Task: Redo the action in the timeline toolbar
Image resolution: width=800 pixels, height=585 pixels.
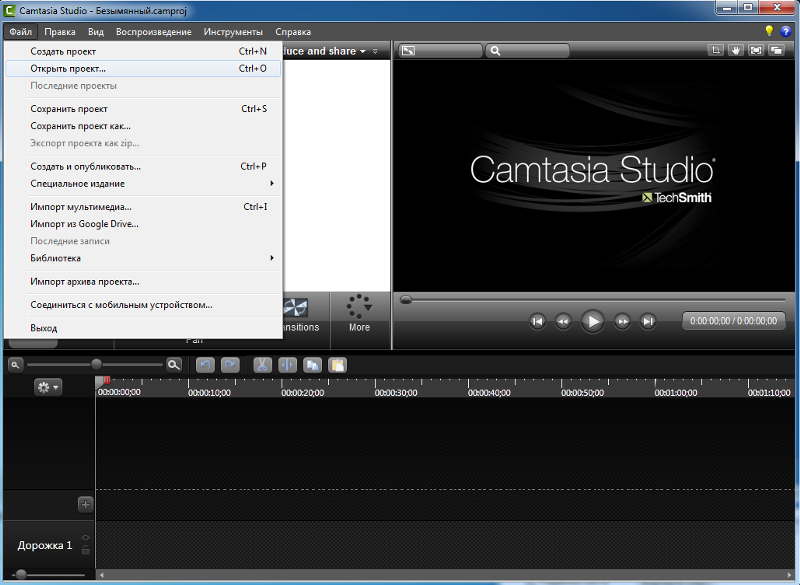Action: tap(230, 365)
